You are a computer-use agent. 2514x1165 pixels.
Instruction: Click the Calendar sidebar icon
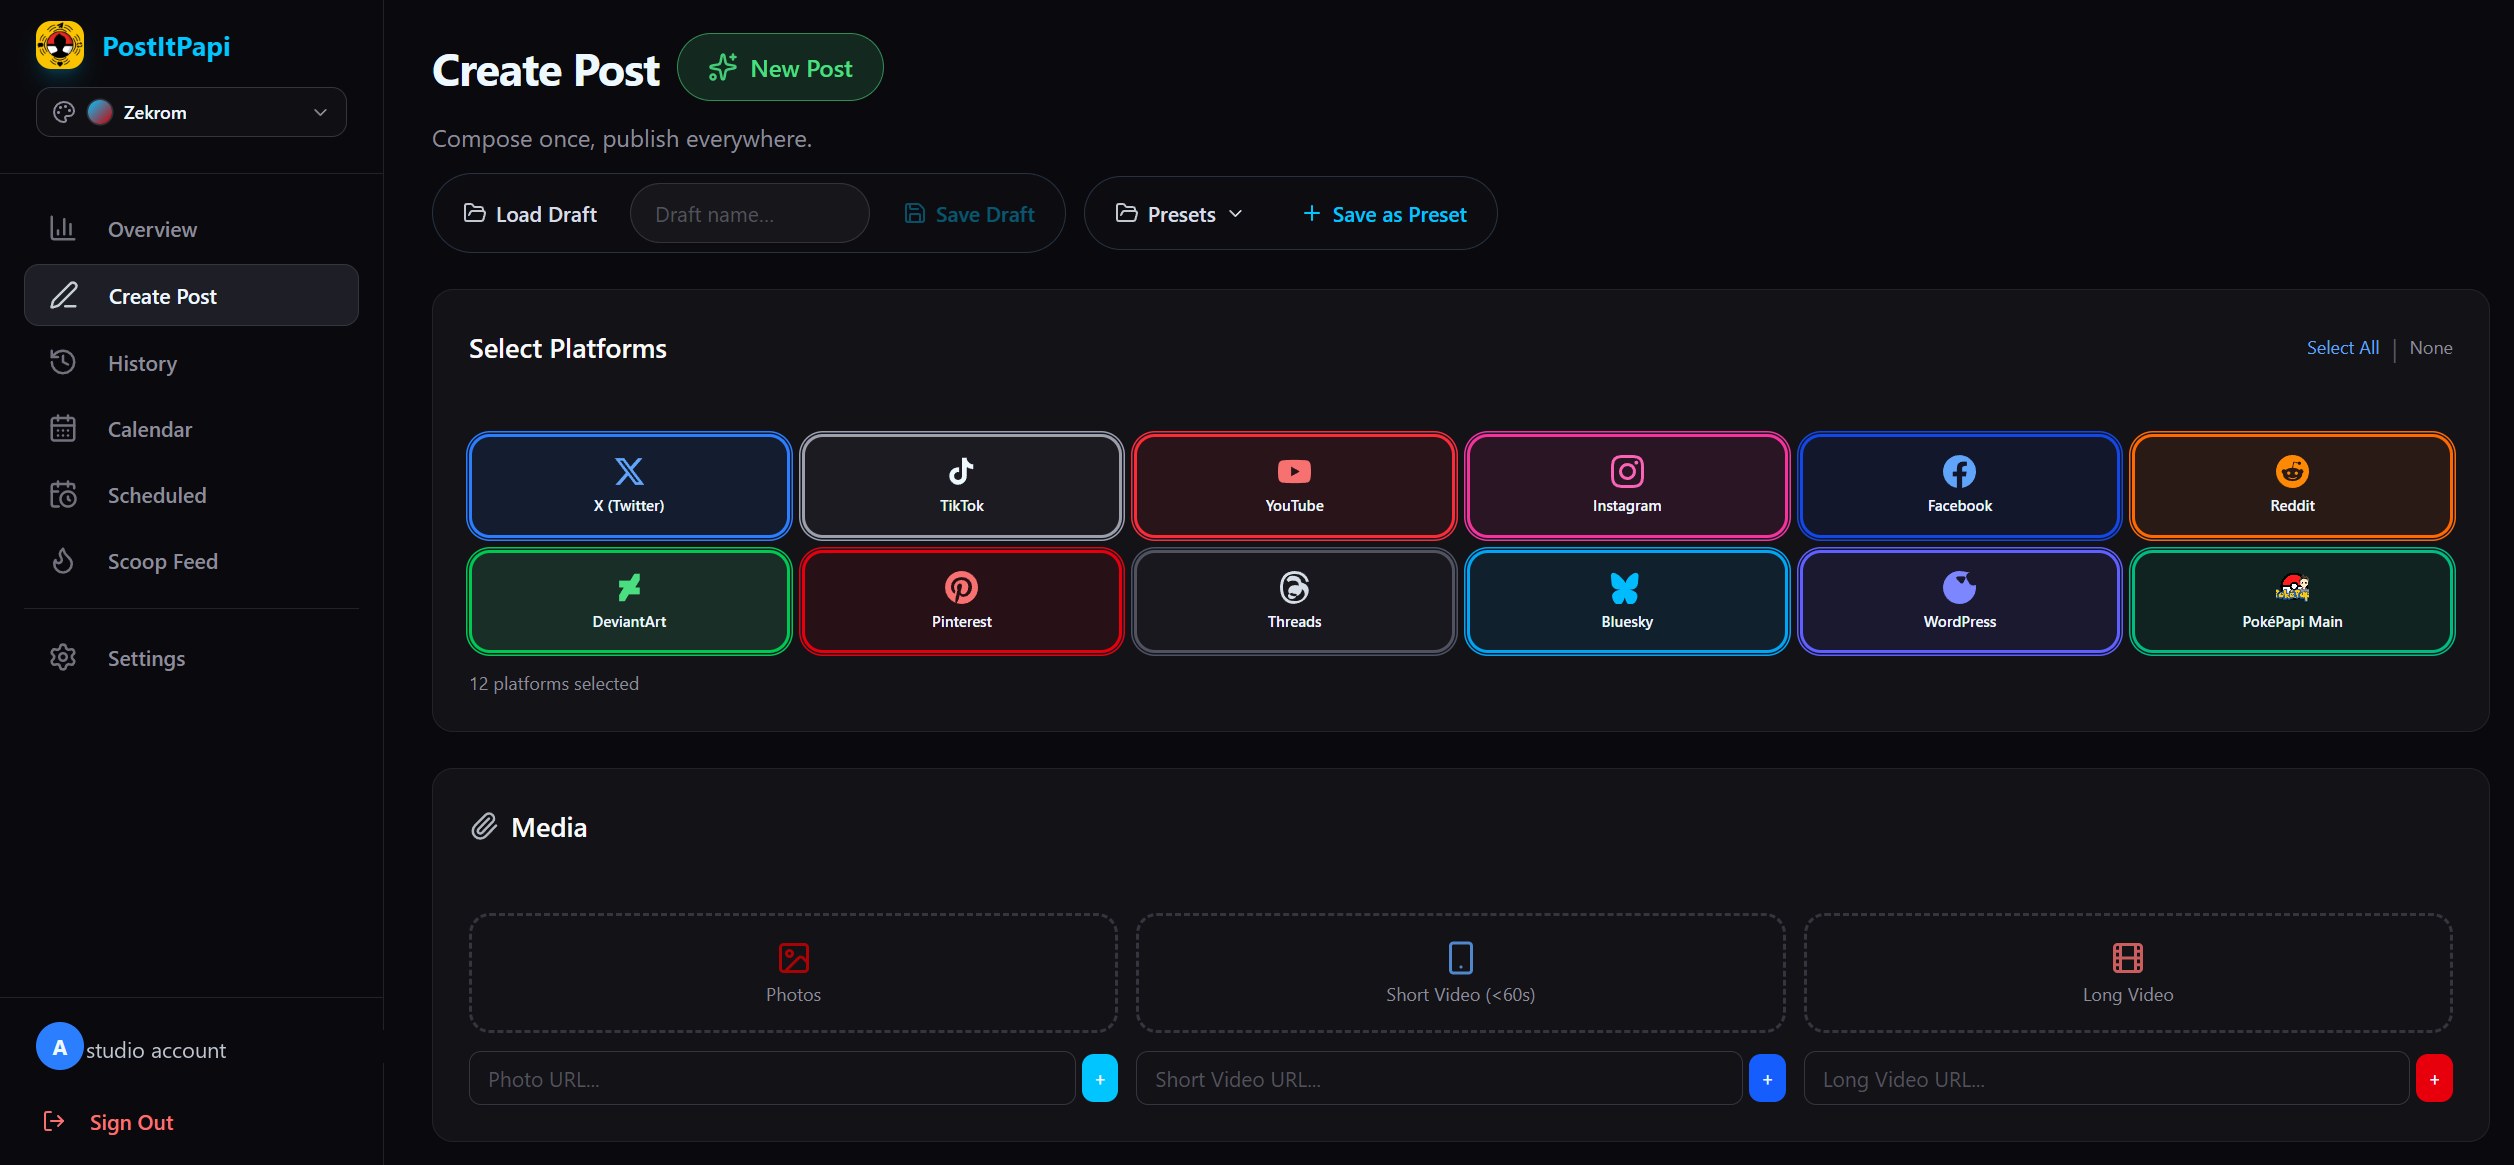(x=63, y=429)
